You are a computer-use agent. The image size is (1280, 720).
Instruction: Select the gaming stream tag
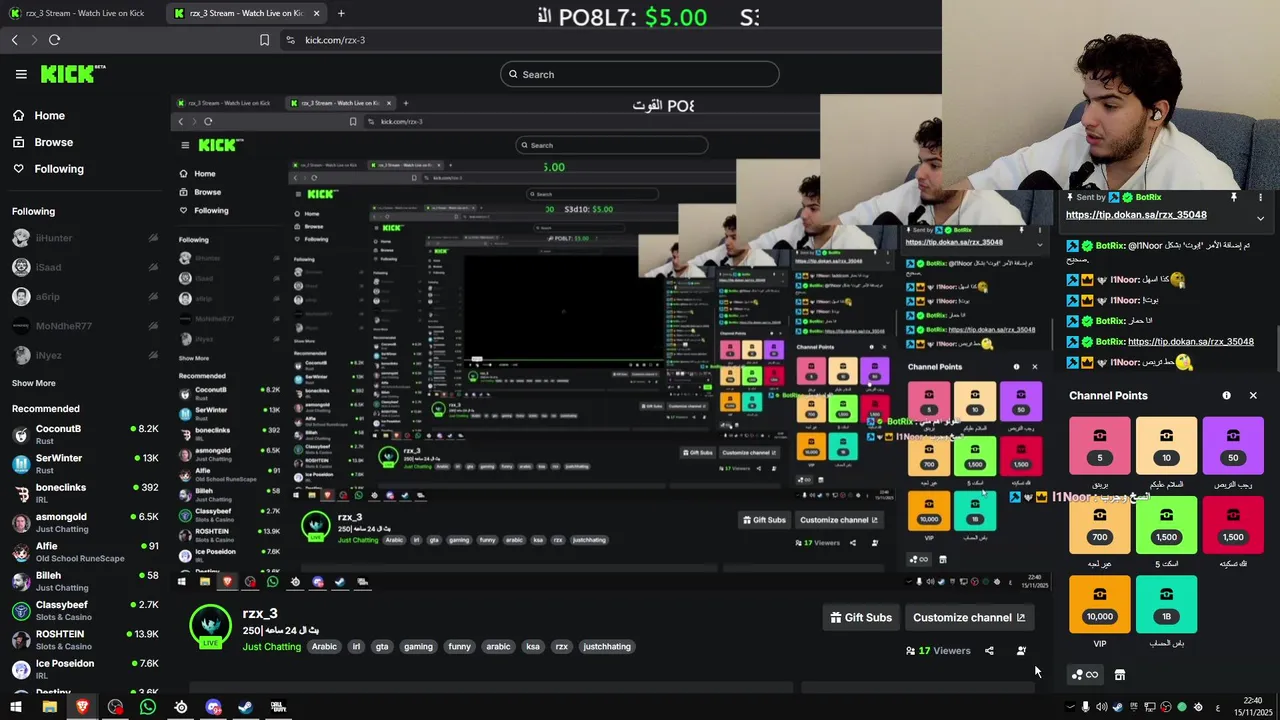click(418, 647)
